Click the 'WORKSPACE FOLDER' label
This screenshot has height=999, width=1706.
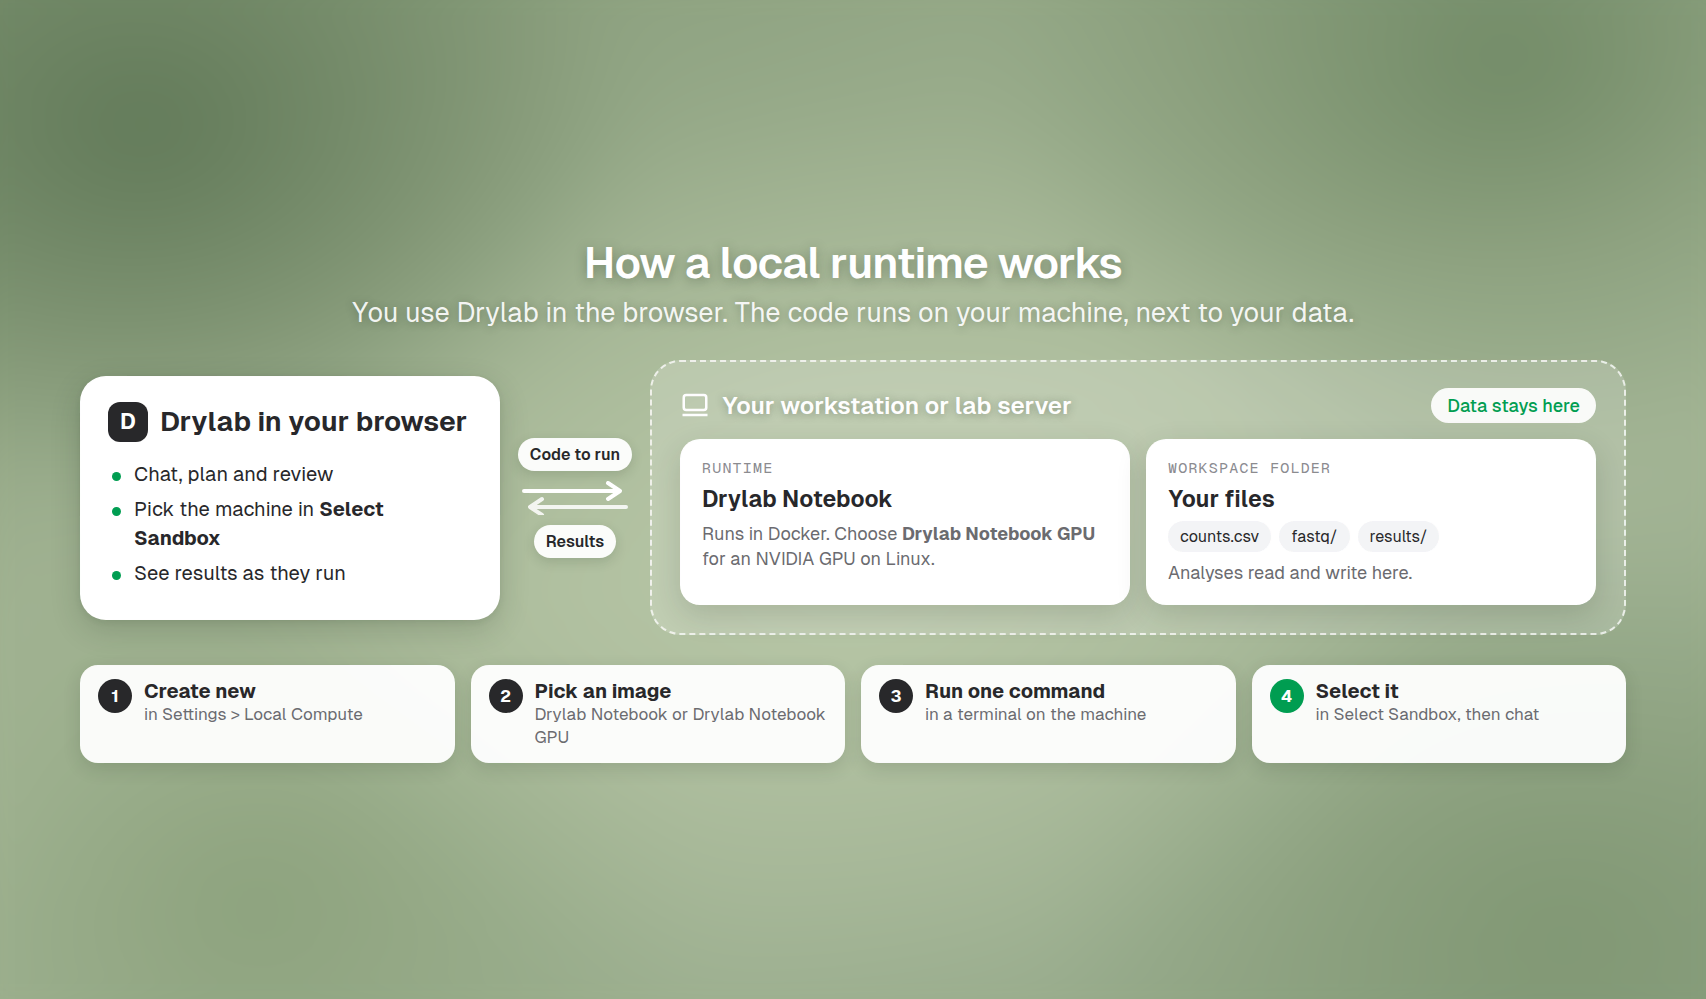tap(1249, 468)
